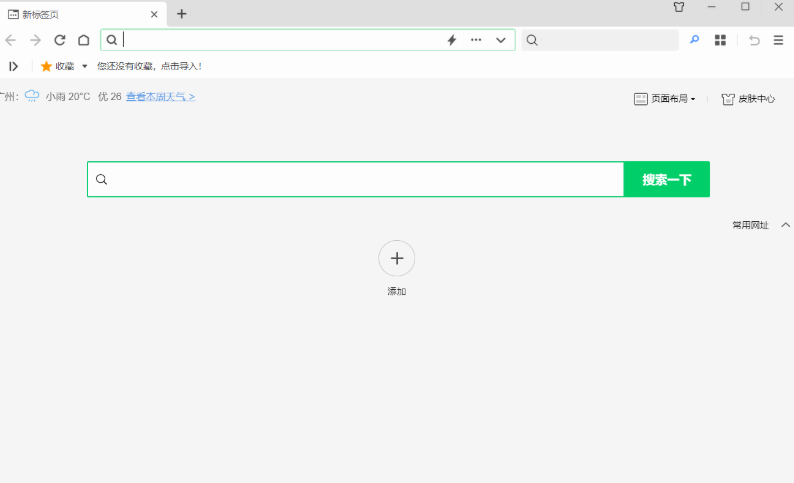Screen dimensions: 794x483
Task: Open the extensions grid icon
Action: [x=720, y=40]
